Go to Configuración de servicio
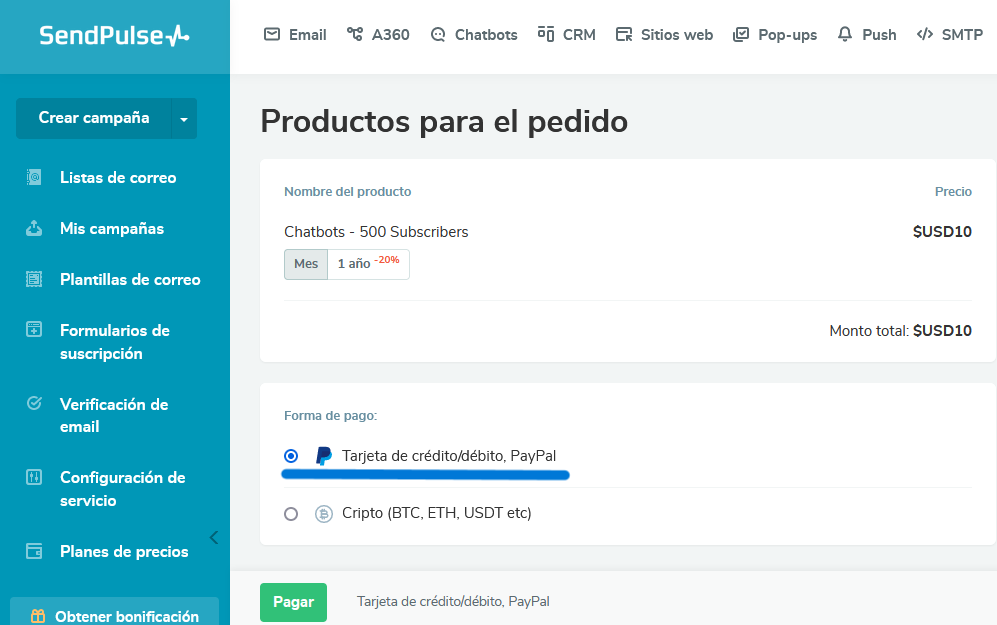 [123, 489]
